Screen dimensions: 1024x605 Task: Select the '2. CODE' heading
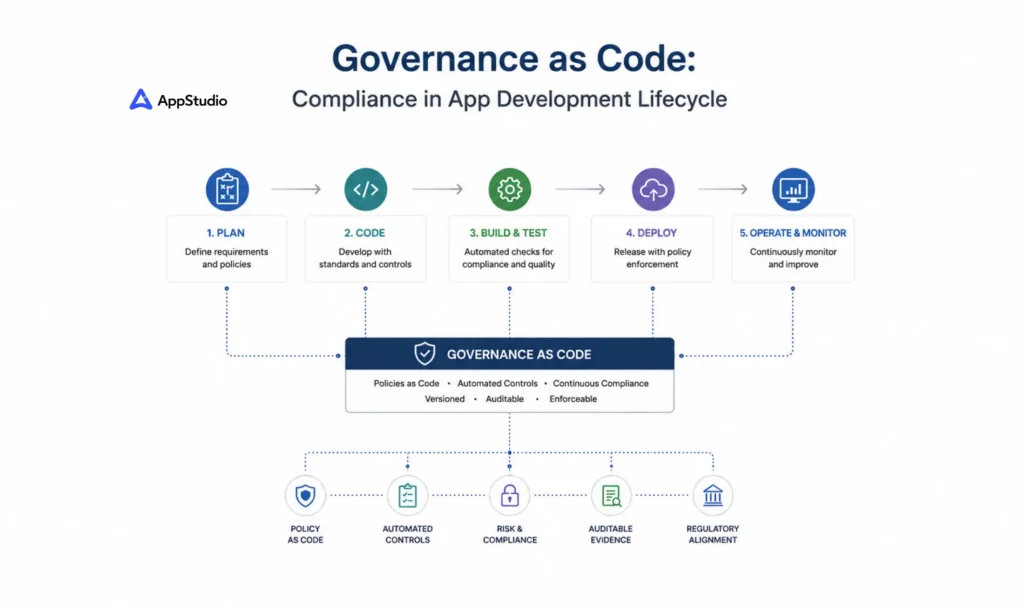coord(364,233)
